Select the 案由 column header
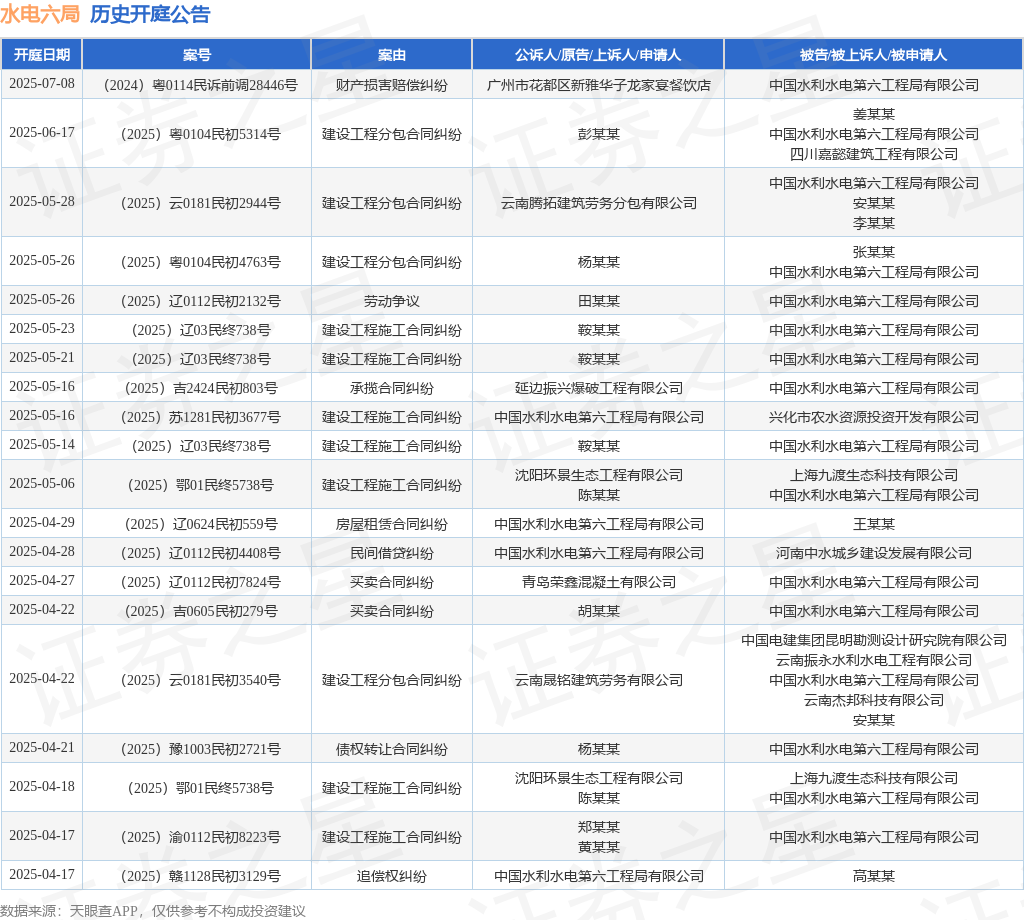 (392, 55)
